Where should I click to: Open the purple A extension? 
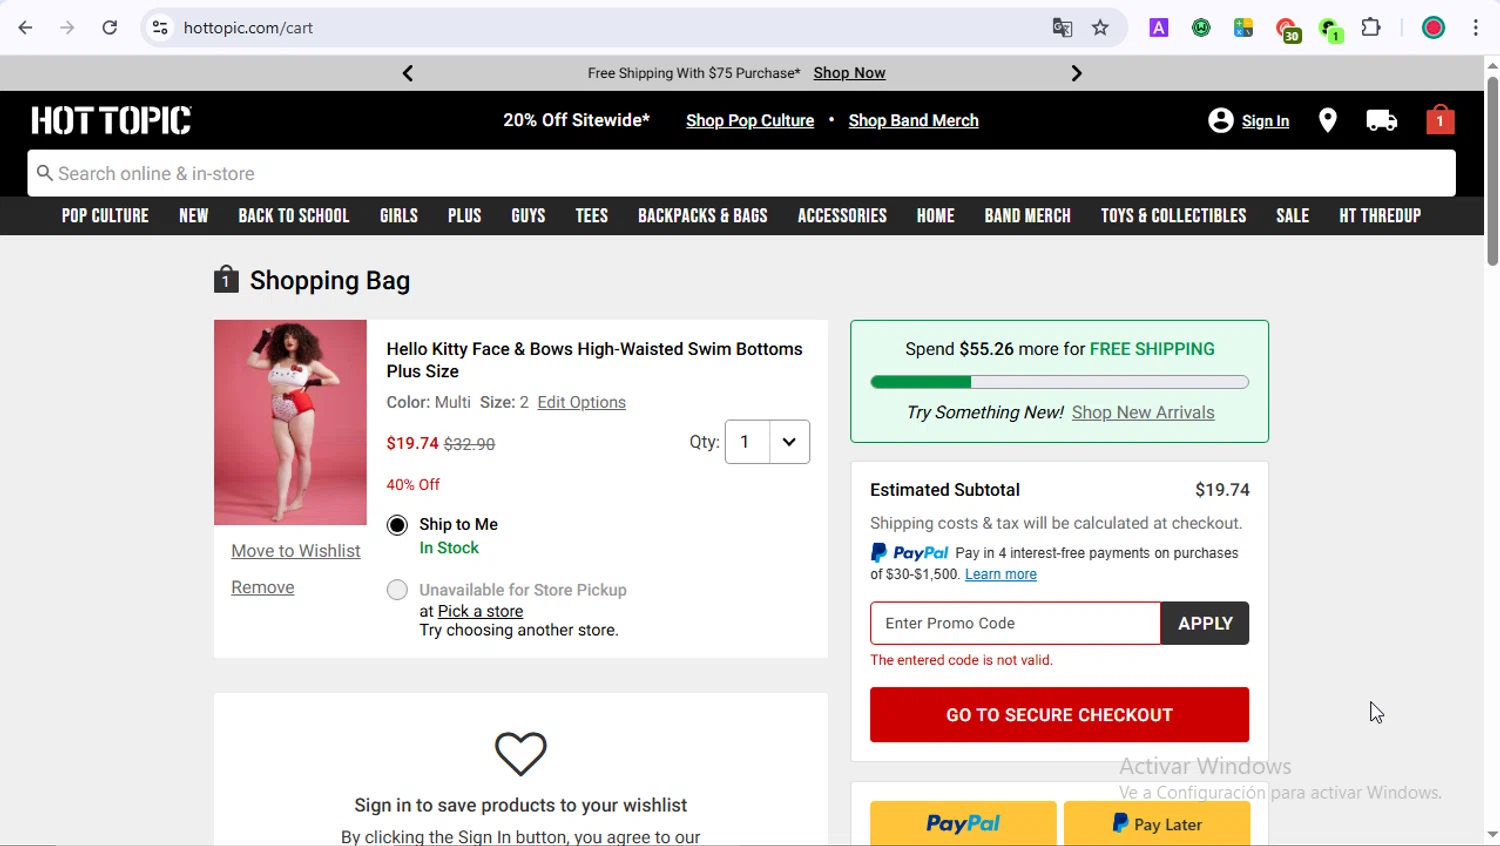click(x=1158, y=28)
